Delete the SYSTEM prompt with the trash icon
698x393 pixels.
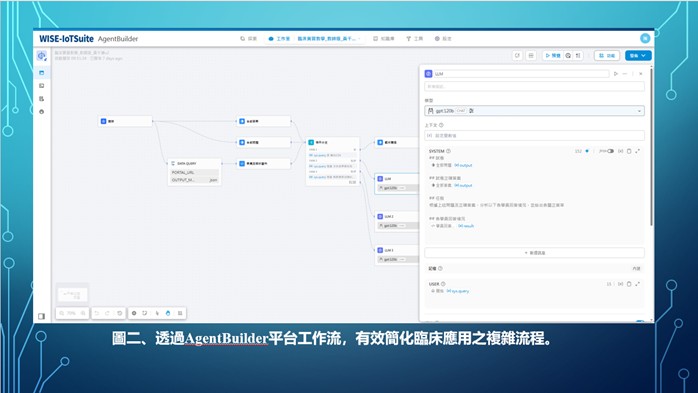(629, 151)
